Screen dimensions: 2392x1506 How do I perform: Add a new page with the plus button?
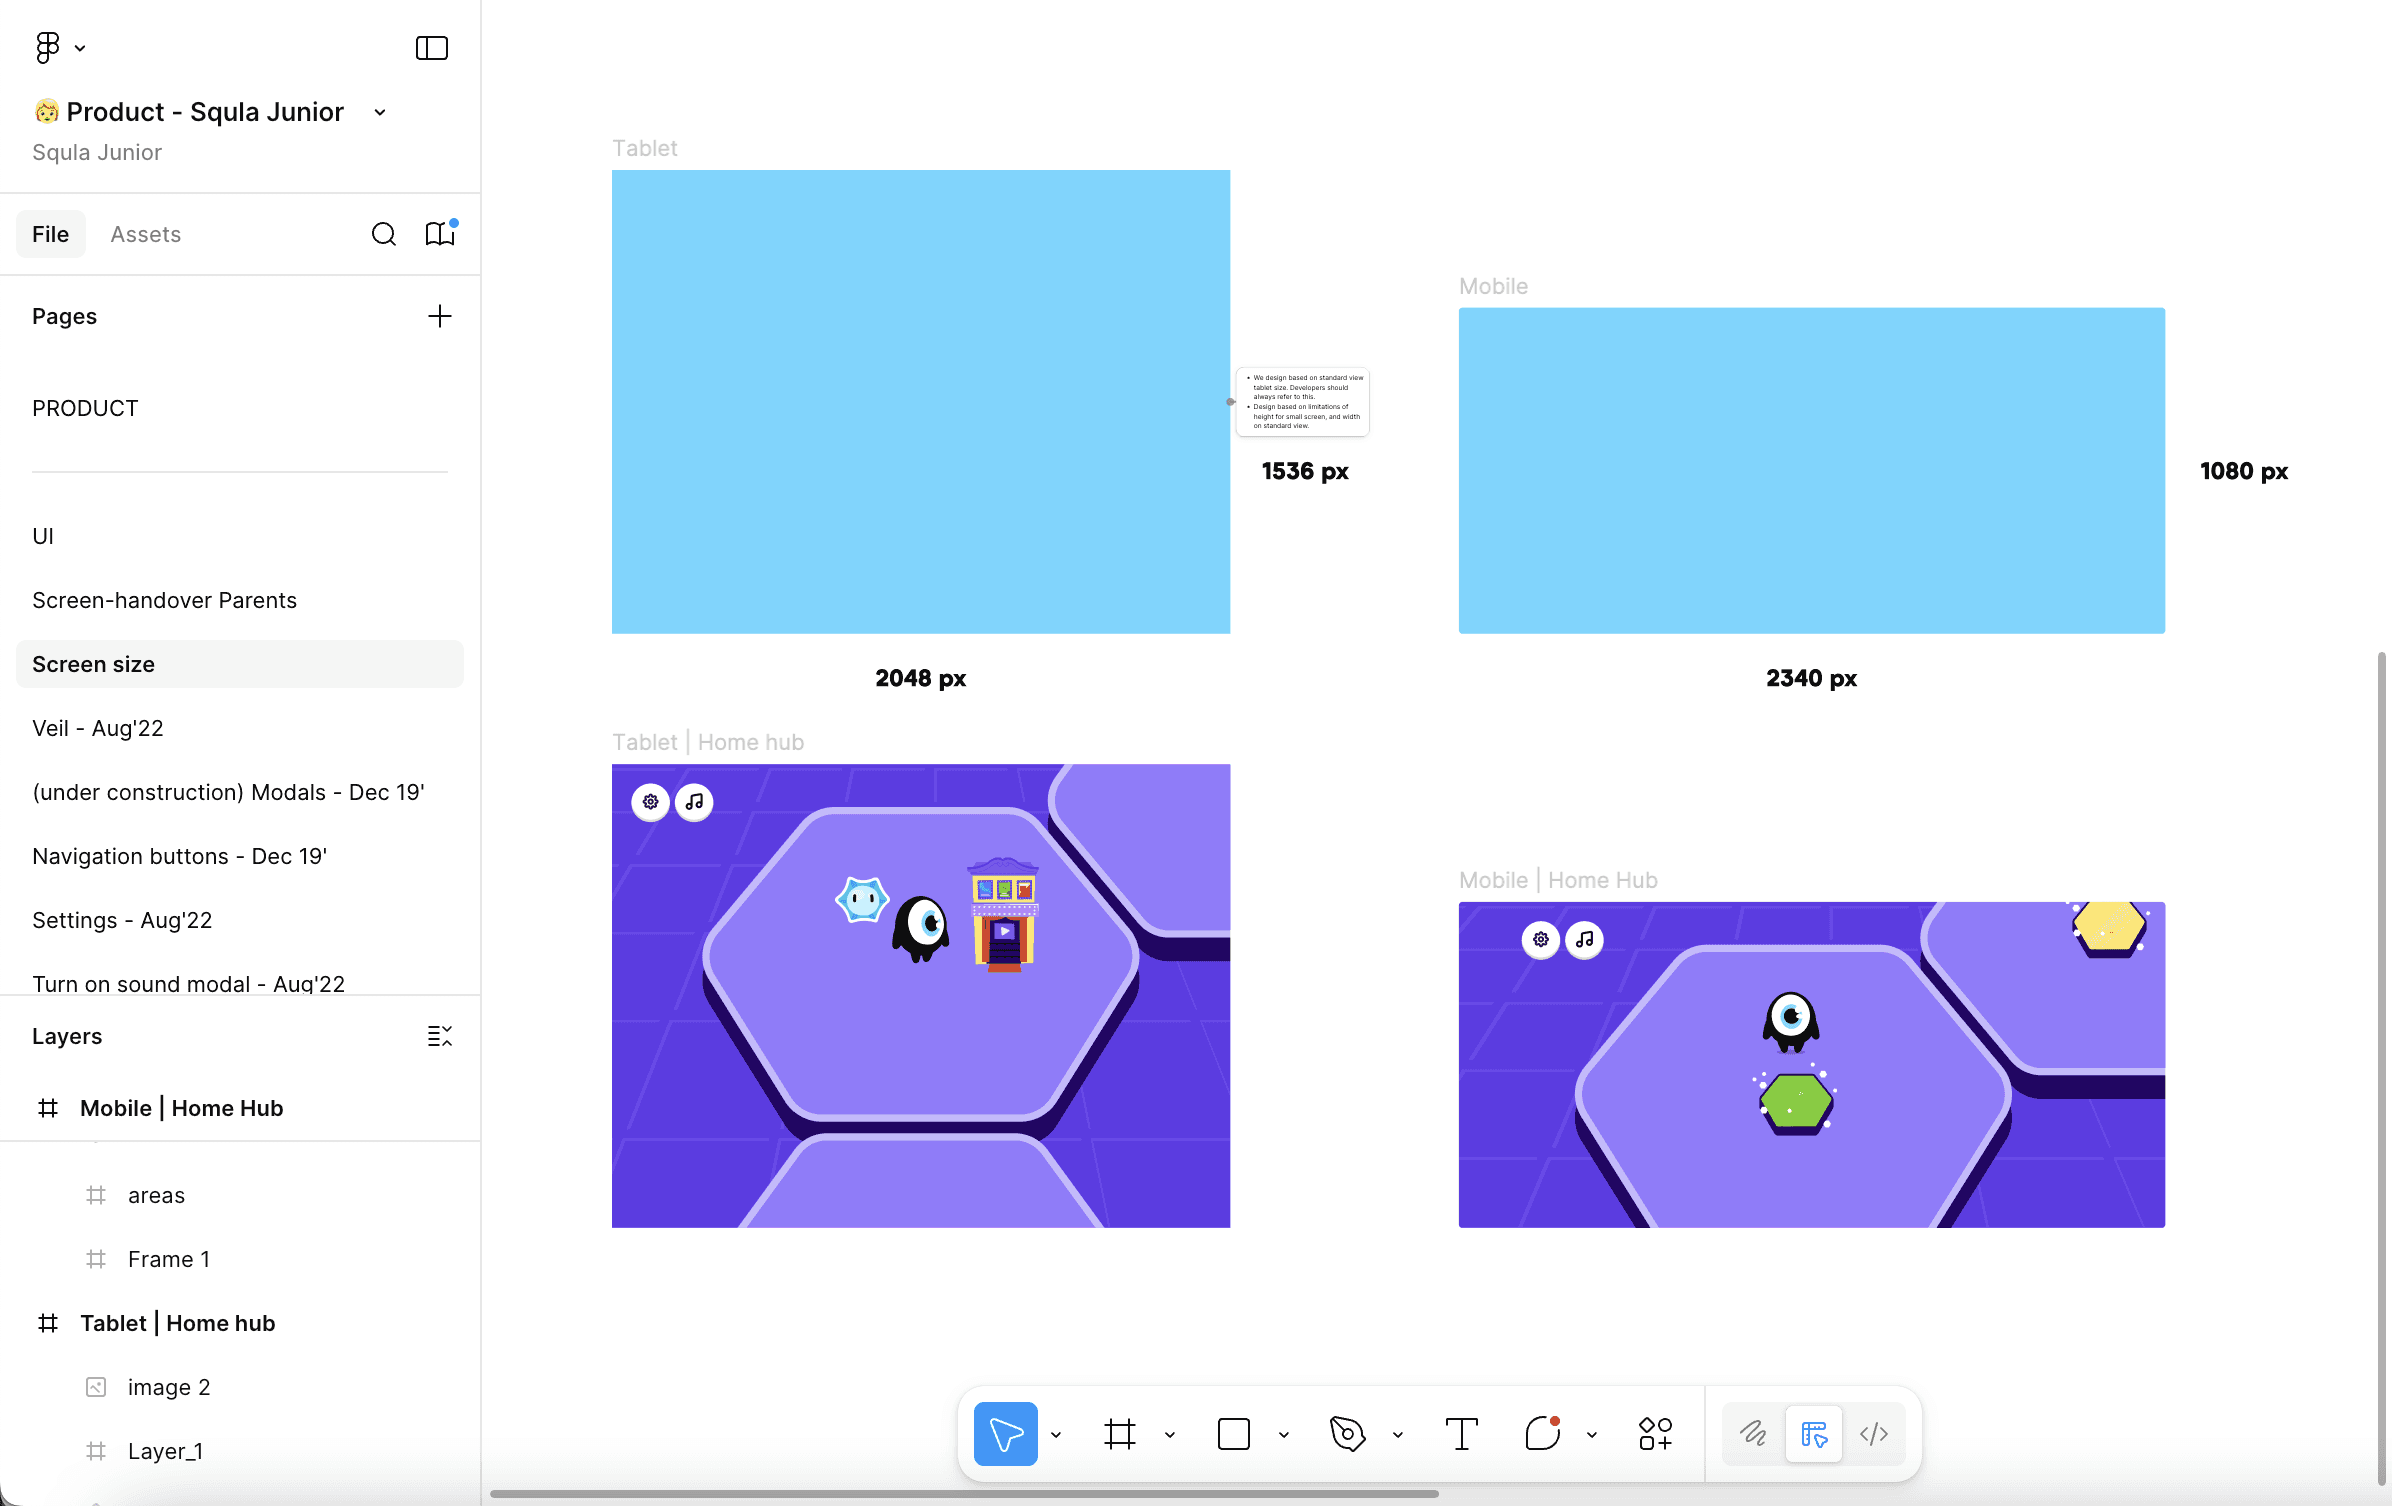[x=440, y=317]
